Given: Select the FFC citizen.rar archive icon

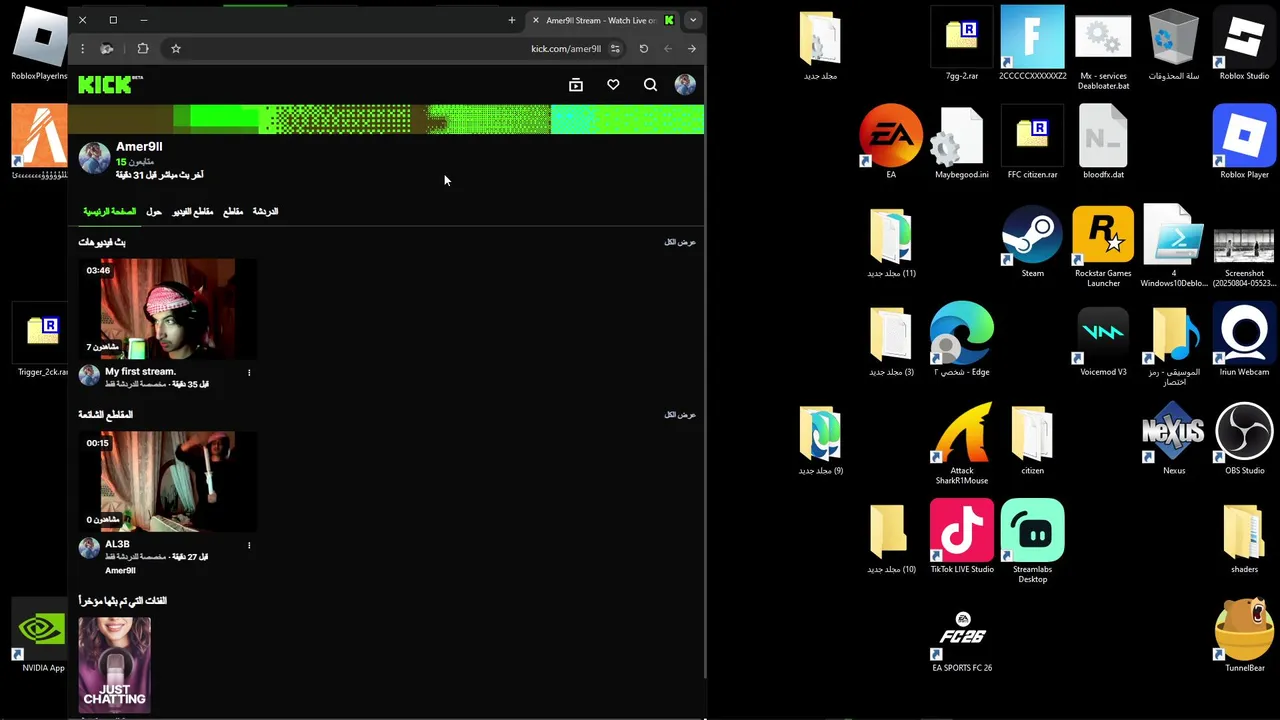Looking at the screenshot, I should point(1032,142).
